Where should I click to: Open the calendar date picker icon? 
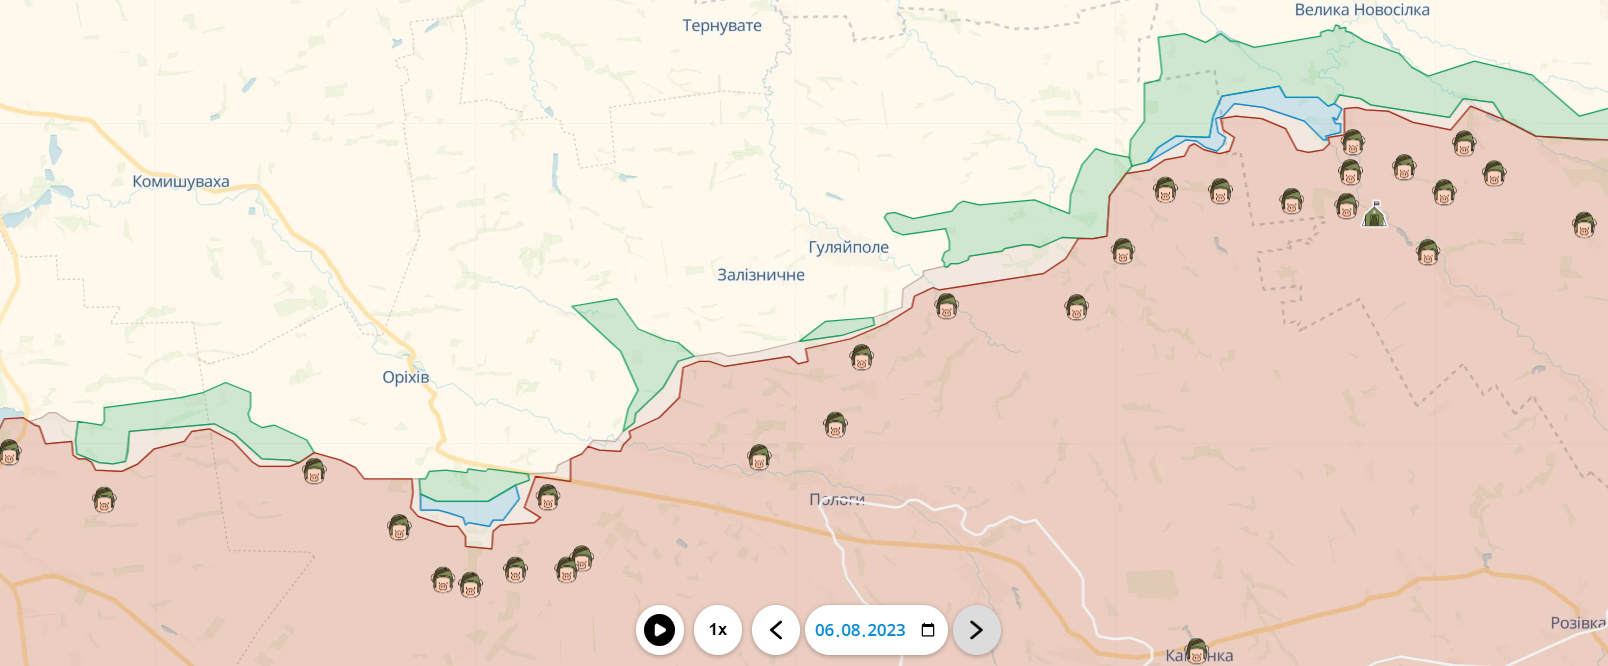(x=928, y=630)
